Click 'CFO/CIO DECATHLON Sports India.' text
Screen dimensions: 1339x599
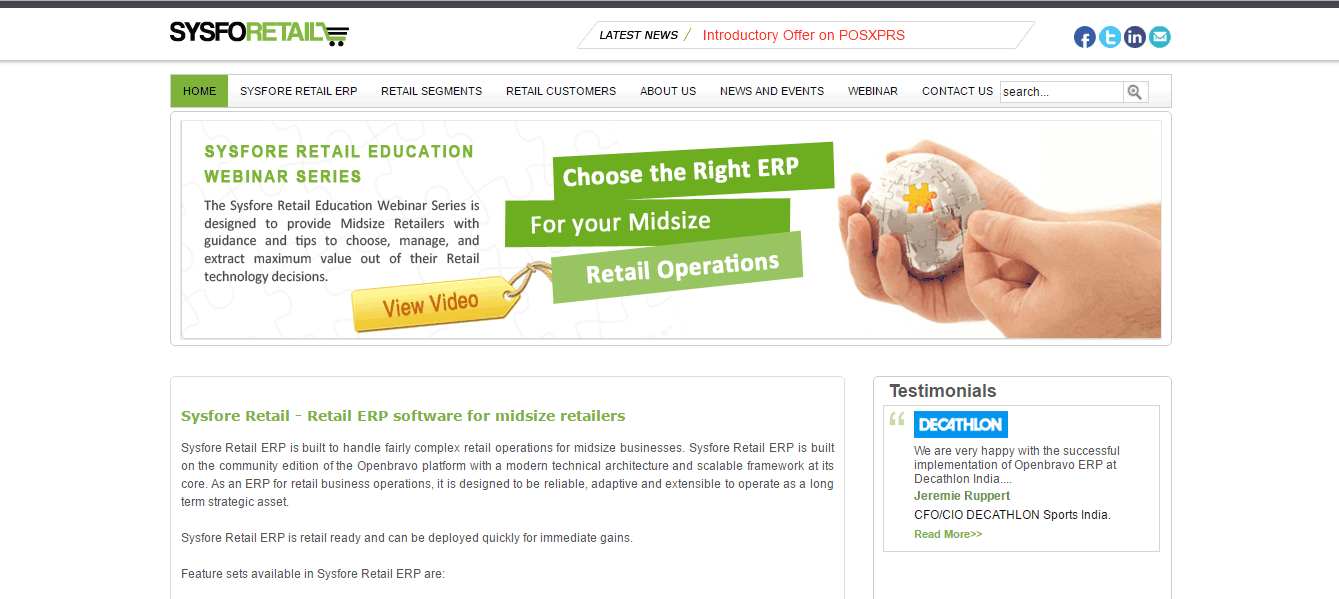1012,515
